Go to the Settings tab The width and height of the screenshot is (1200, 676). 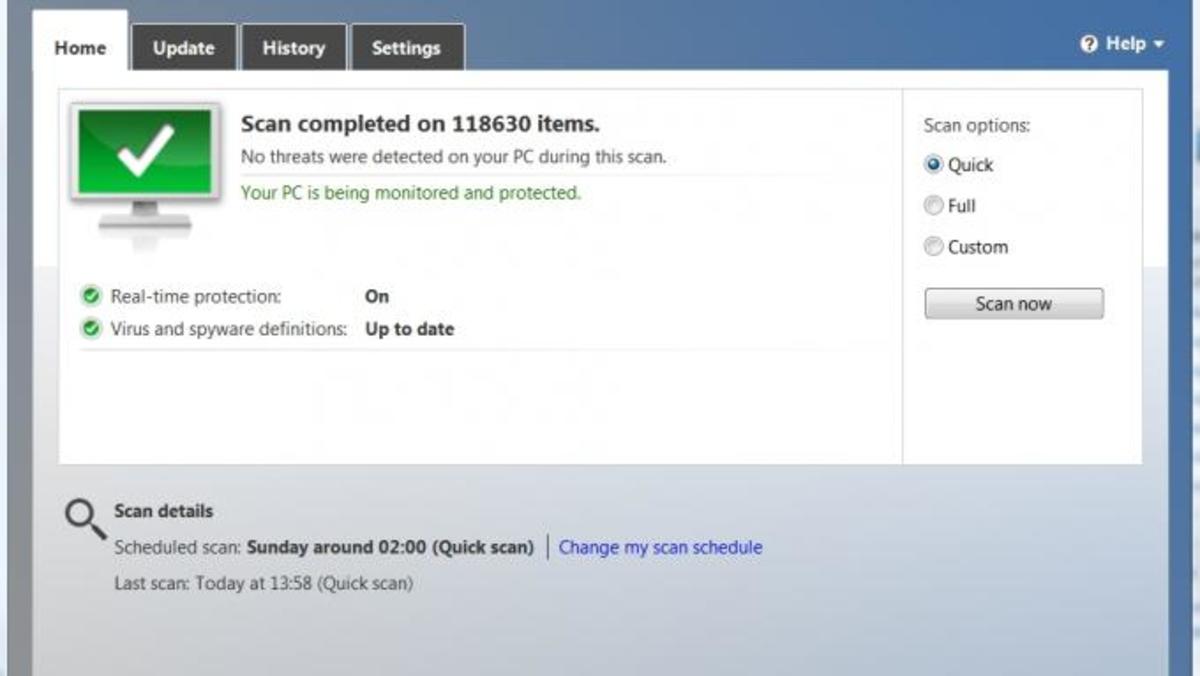tap(405, 48)
